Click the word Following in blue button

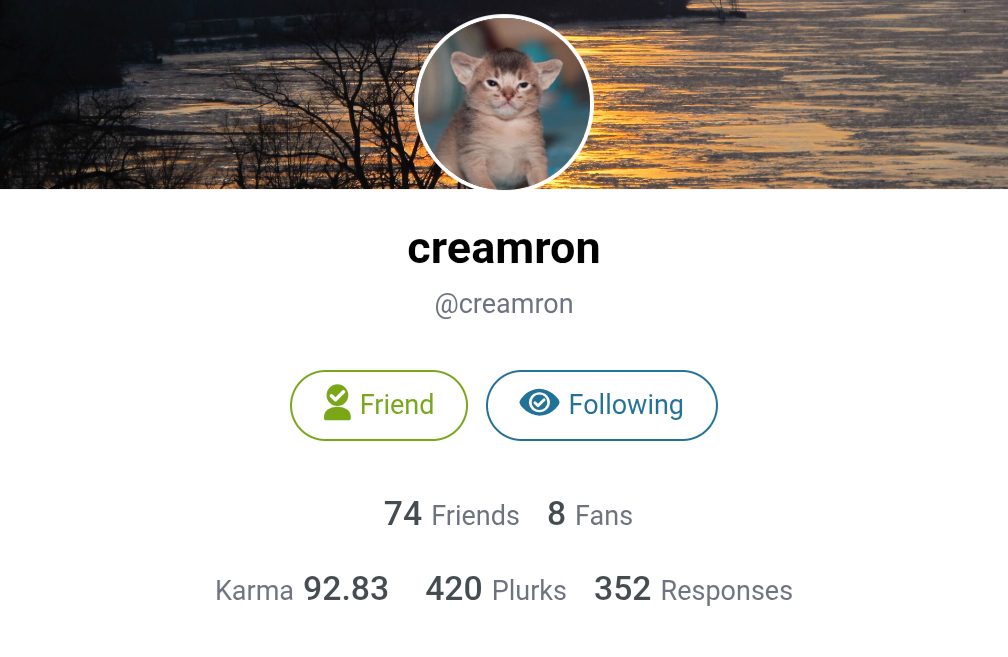626,405
